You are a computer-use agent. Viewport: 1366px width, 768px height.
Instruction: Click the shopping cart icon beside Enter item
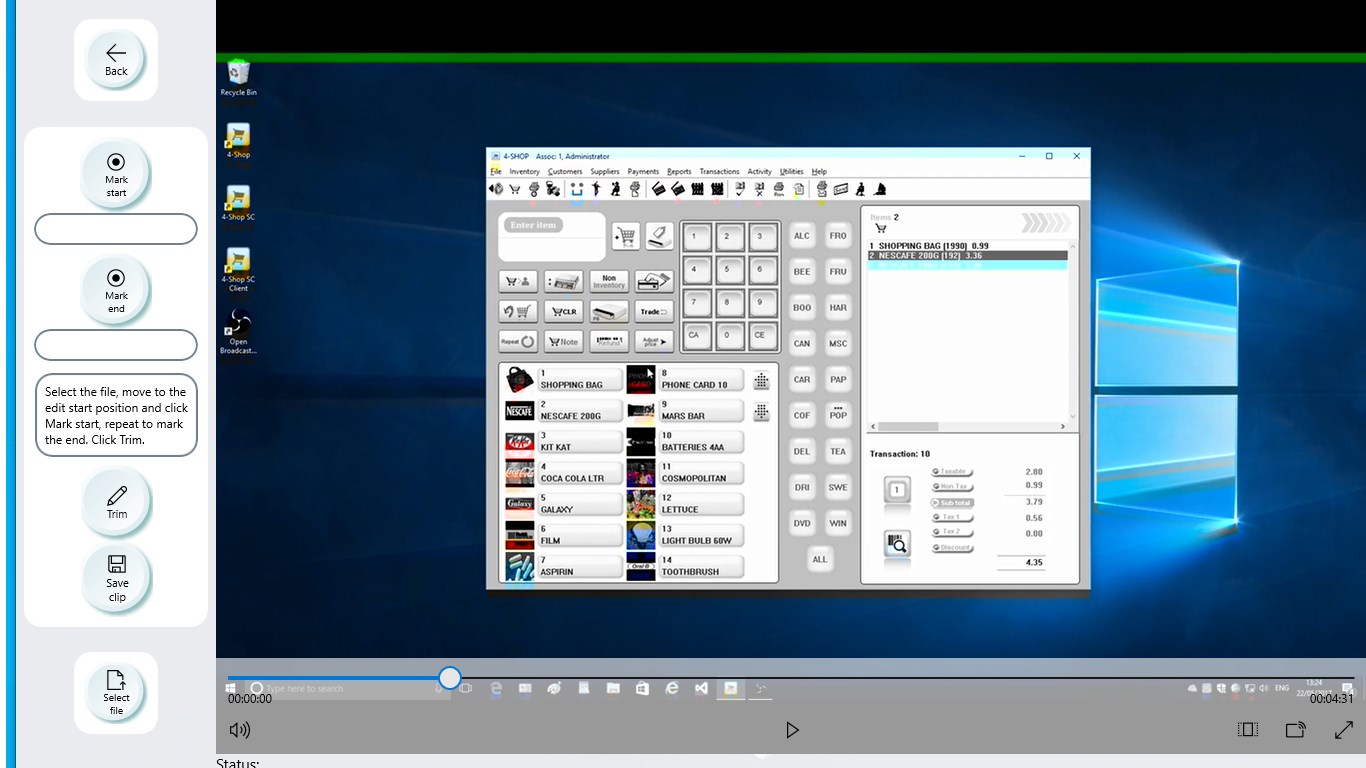coord(626,237)
